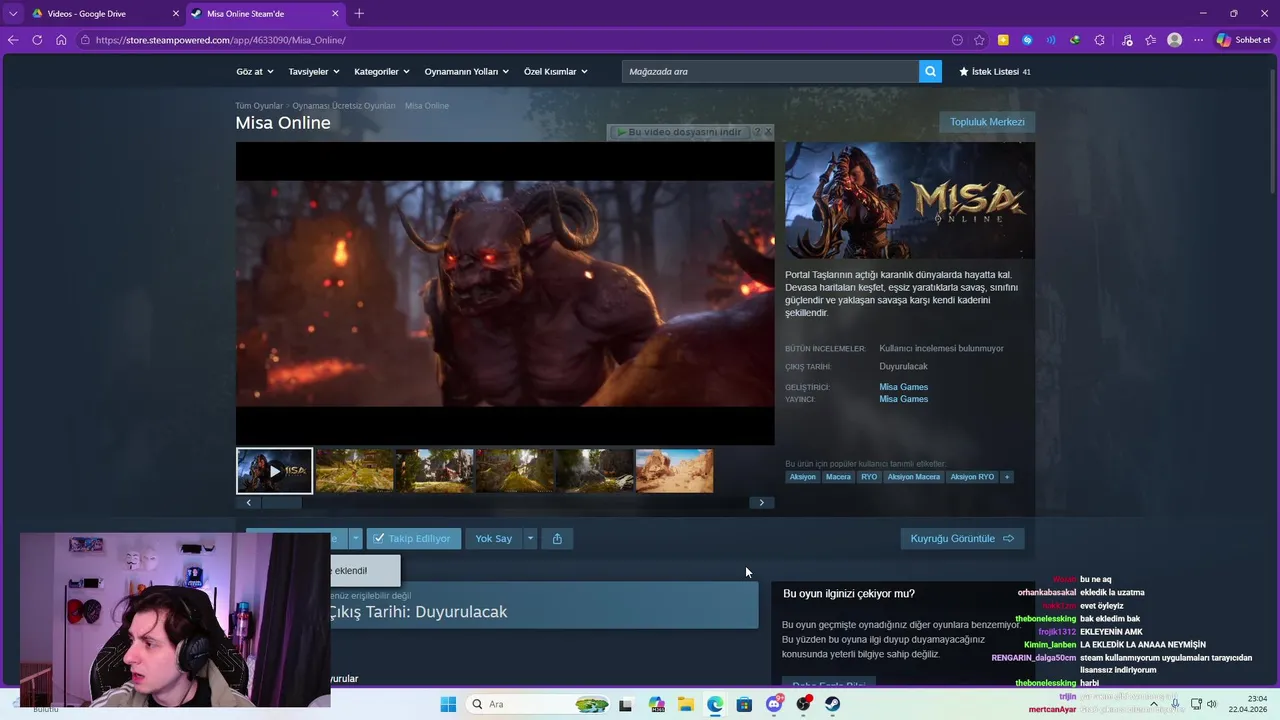
Task: Click the browser back arrow
Action: coord(13,40)
